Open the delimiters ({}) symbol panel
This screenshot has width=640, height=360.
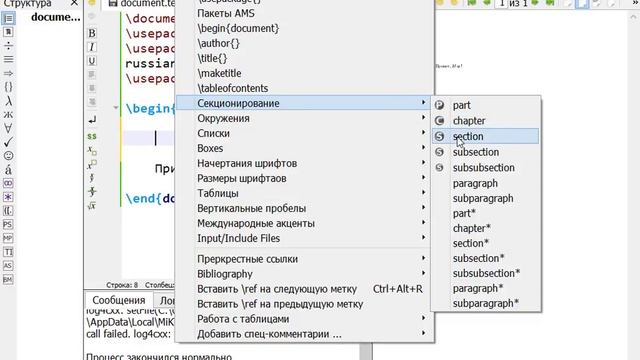click(x=8, y=87)
